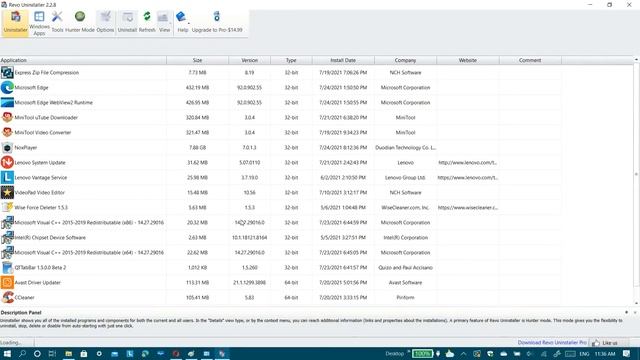Open the Tools section

(57, 22)
